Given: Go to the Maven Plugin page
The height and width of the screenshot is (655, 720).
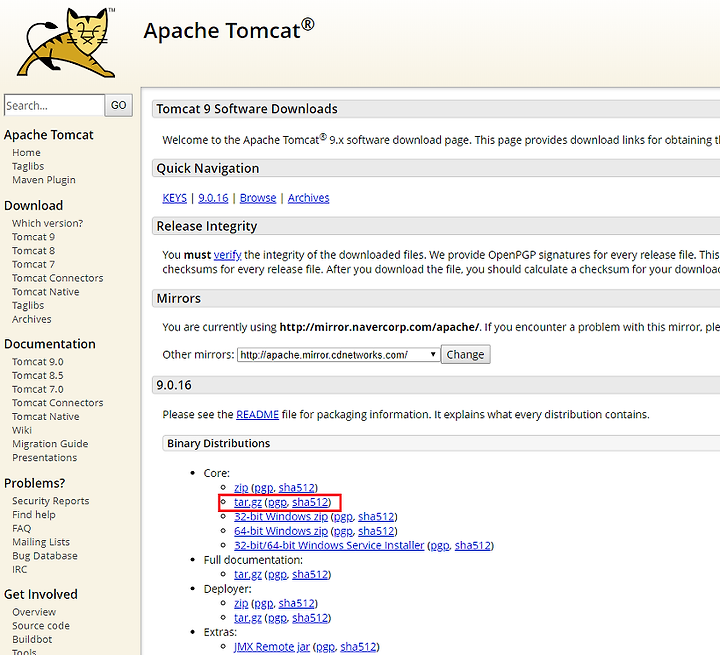Looking at the screenshot, I should pyautogui.click(x=44, y=180).
